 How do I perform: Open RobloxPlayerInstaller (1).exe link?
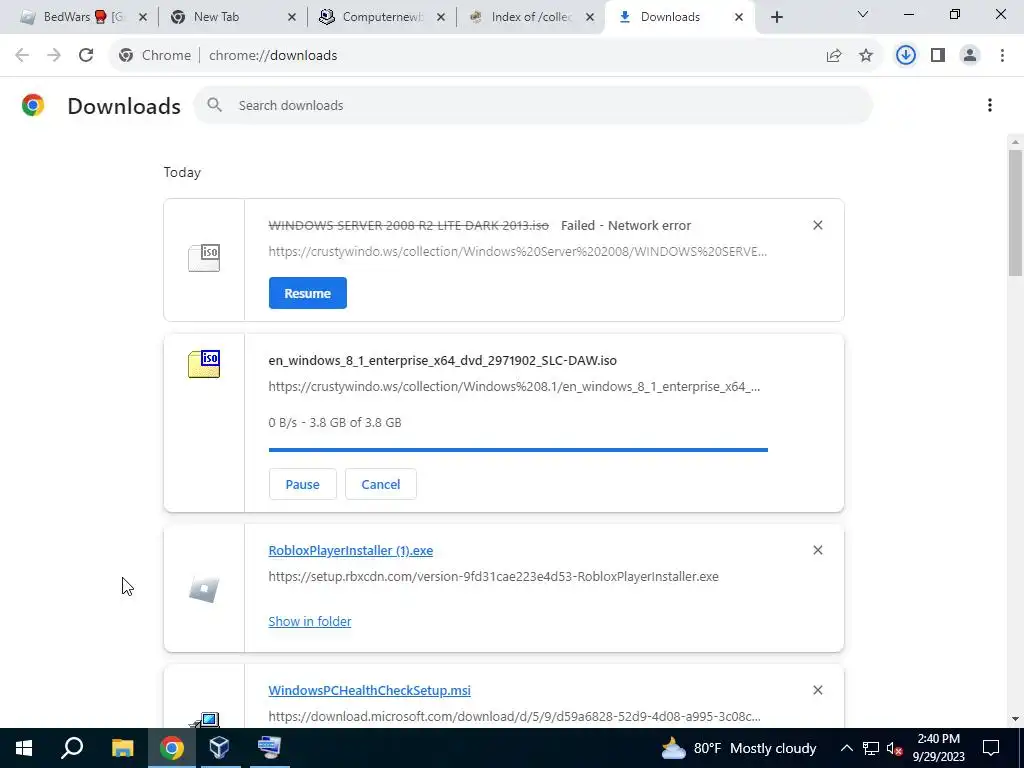point(351,551)
